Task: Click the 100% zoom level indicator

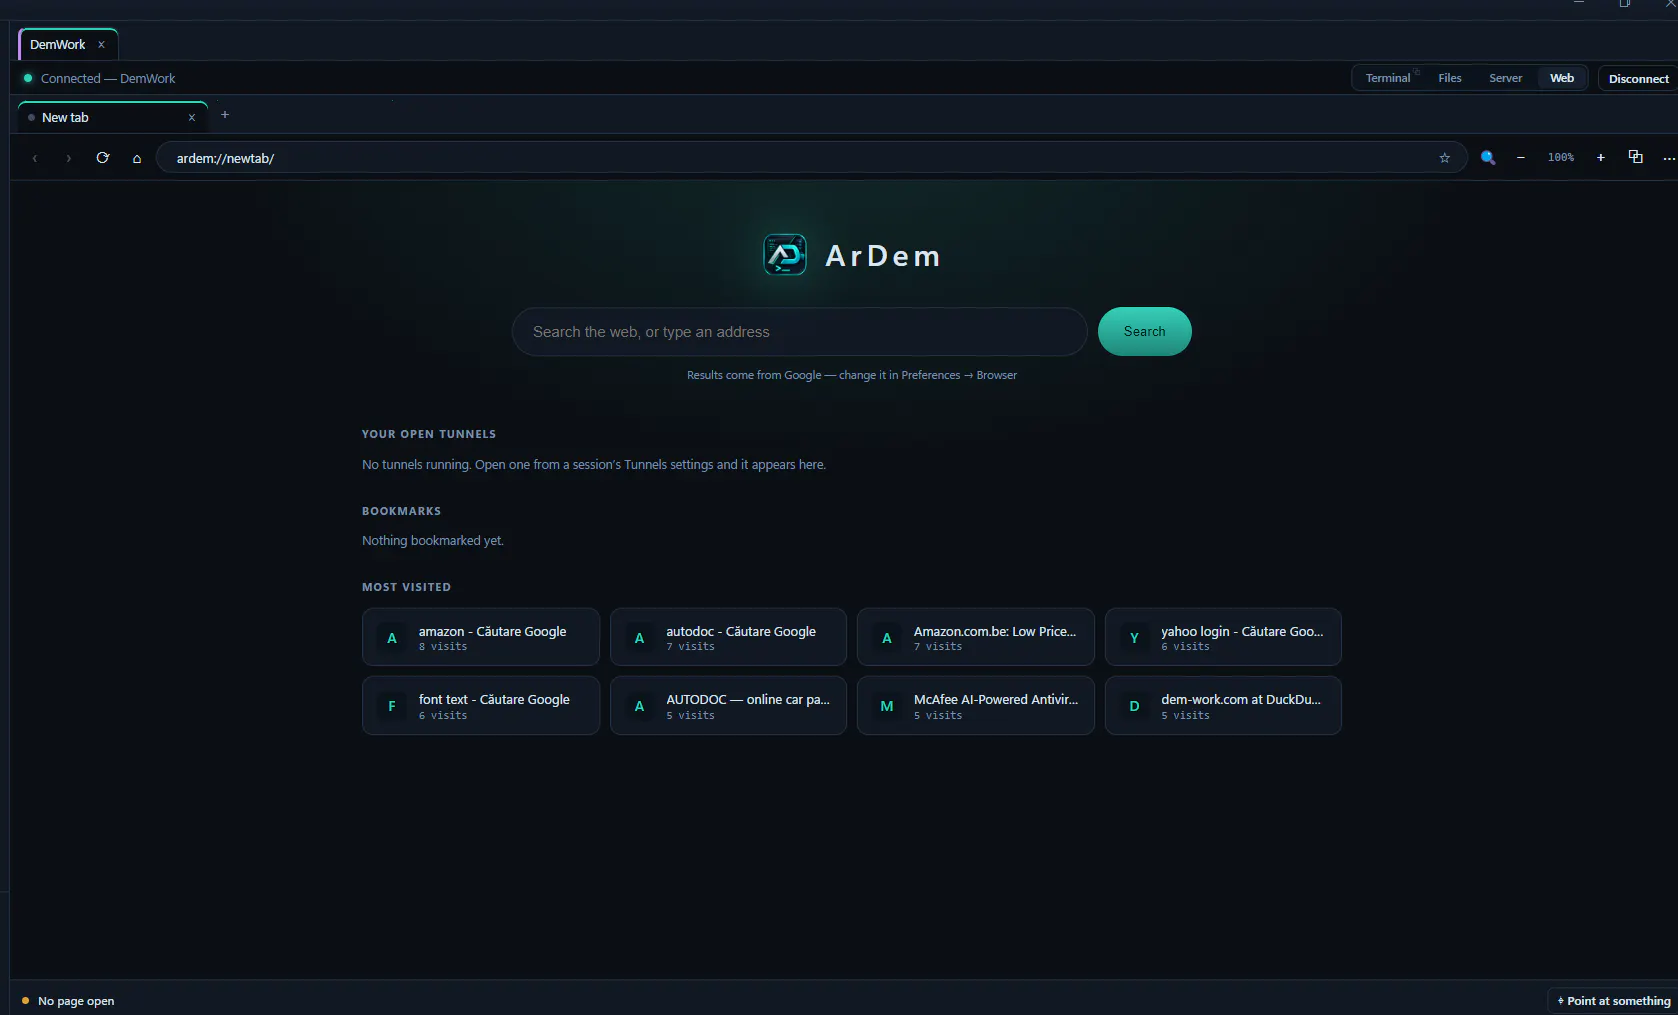Action: 1561,158
